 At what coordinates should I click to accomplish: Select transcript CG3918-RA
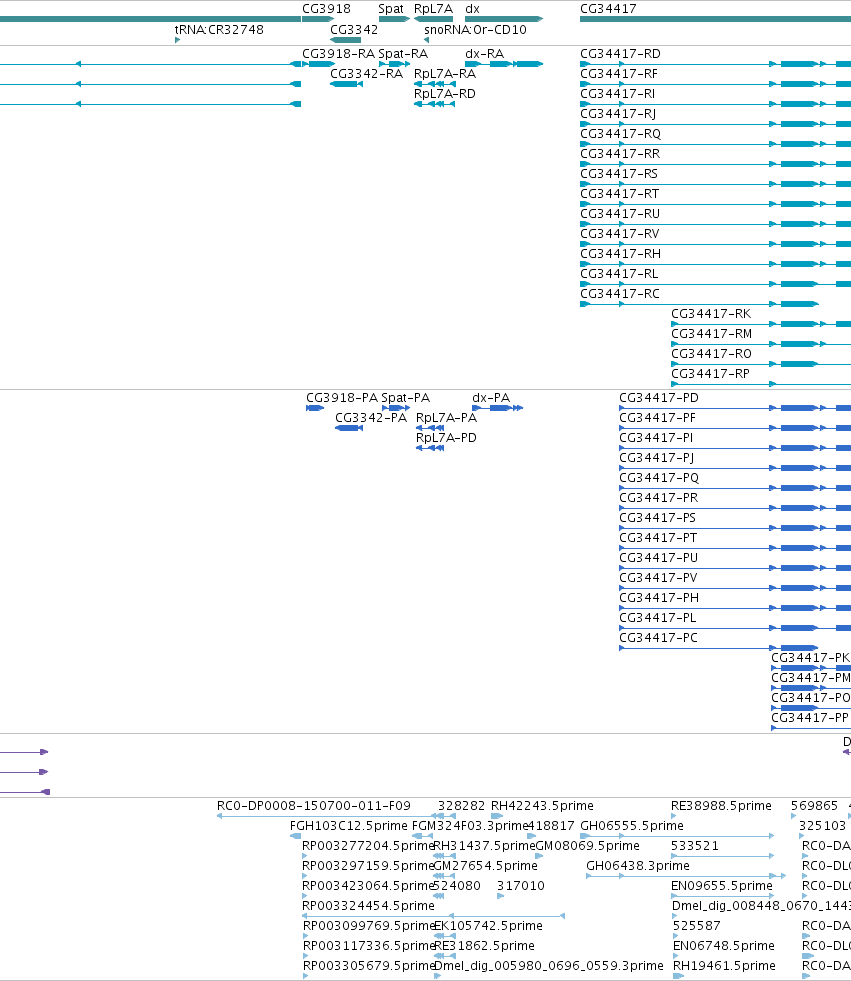coord(339,54)
